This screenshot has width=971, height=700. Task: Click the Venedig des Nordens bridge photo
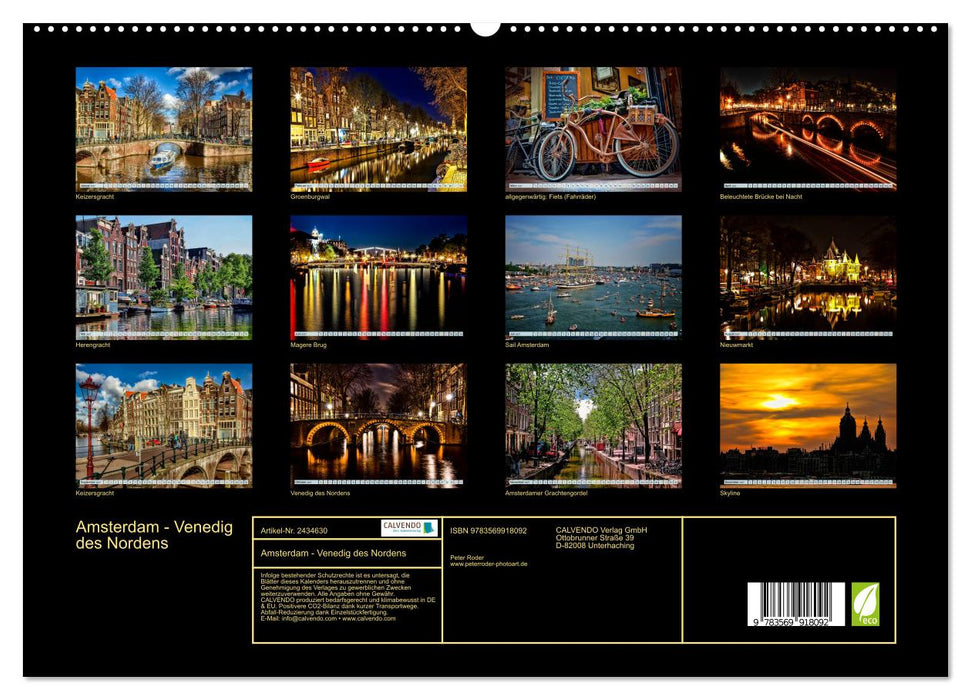click(x=378, y=426)
